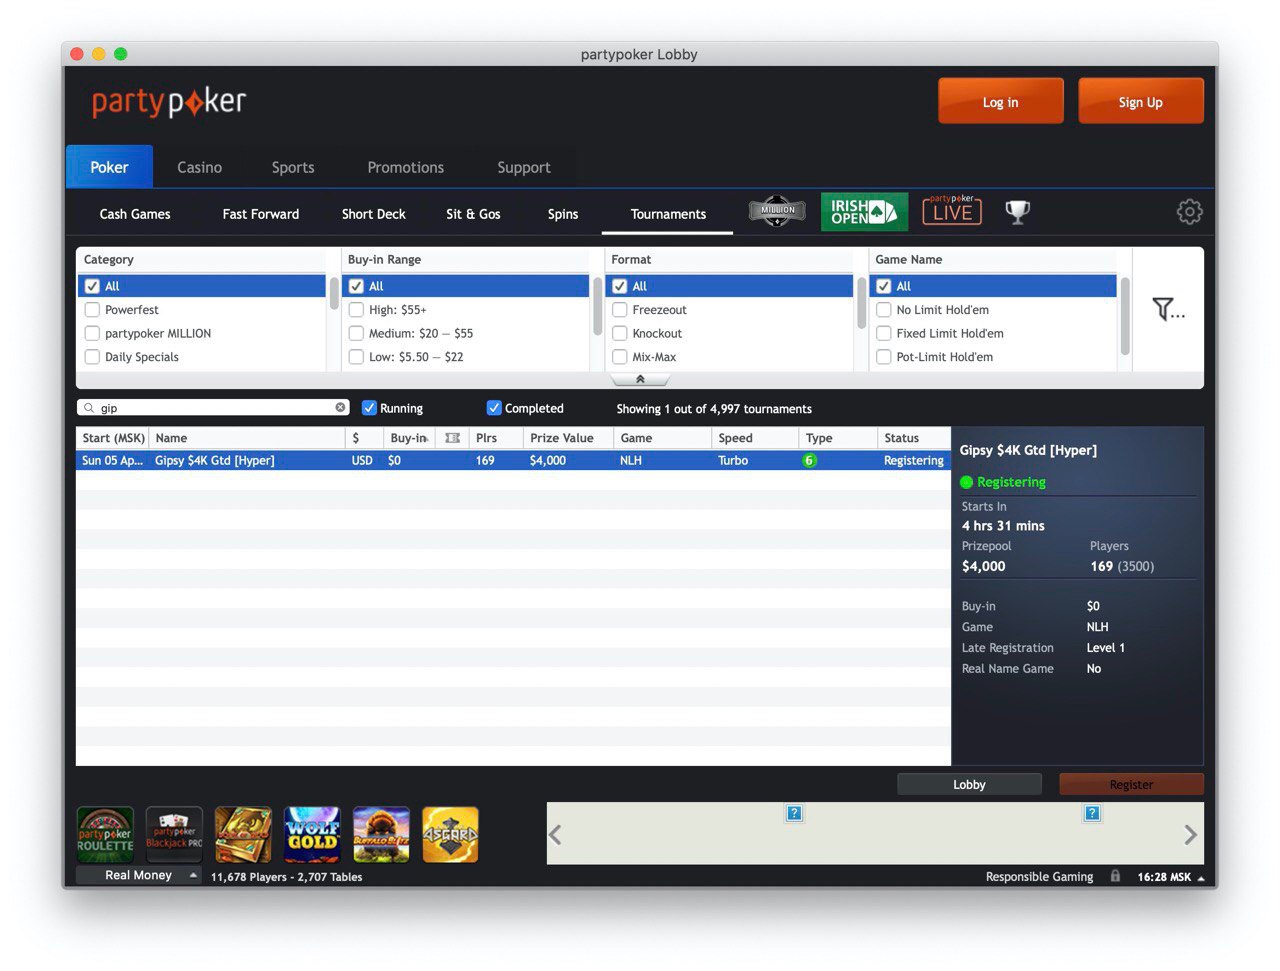
Task: Open the Promotions tab
Action: click(406, 167)
